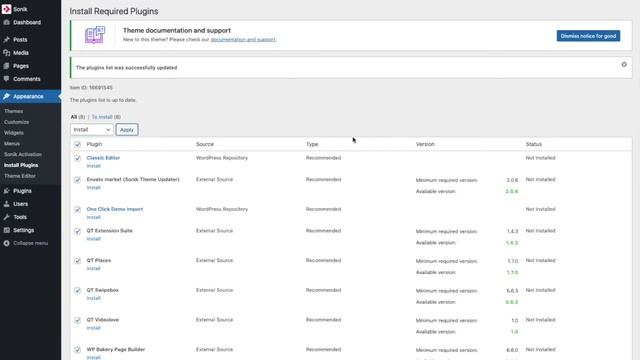This screenshot has height=360, width=640.
Task: Click the Posts pushpin icon
Action: click(6, 40)
